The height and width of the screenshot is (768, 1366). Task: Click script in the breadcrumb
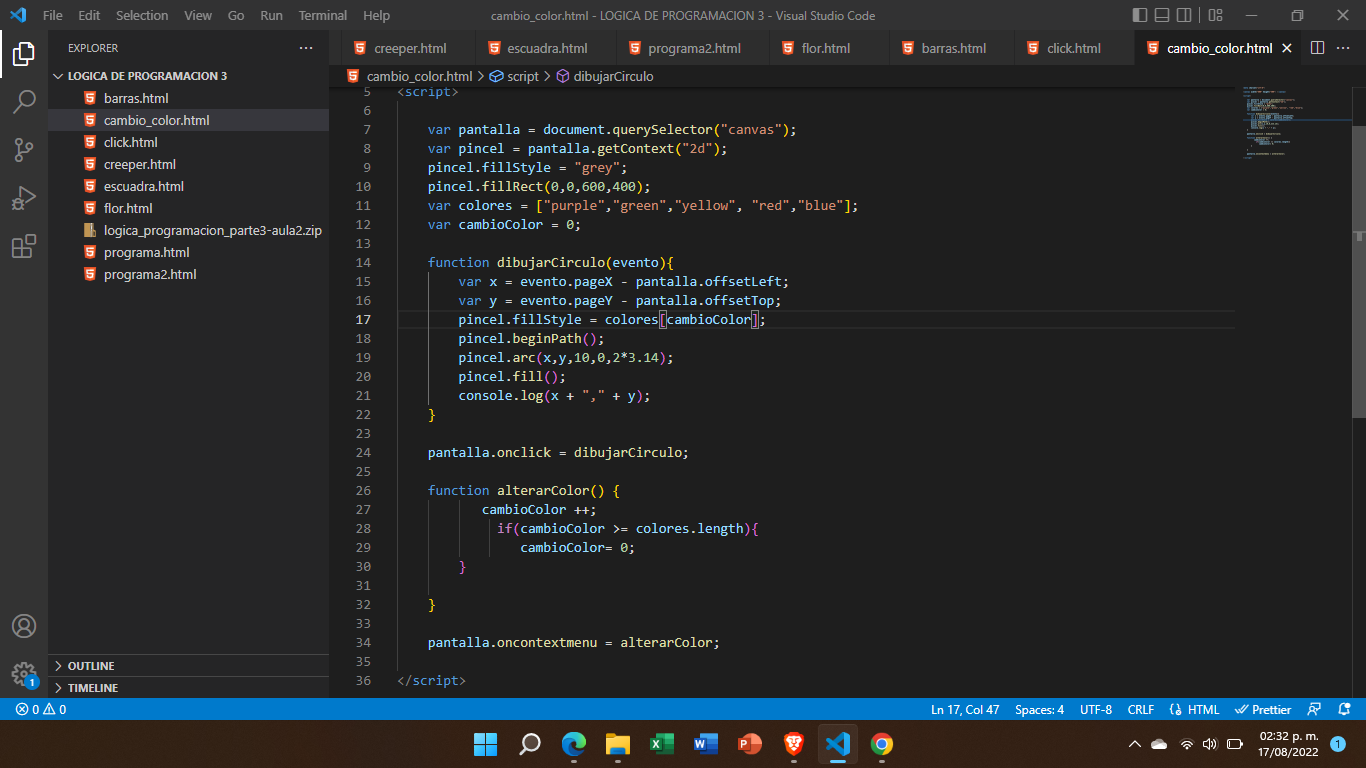coord(514,76)
